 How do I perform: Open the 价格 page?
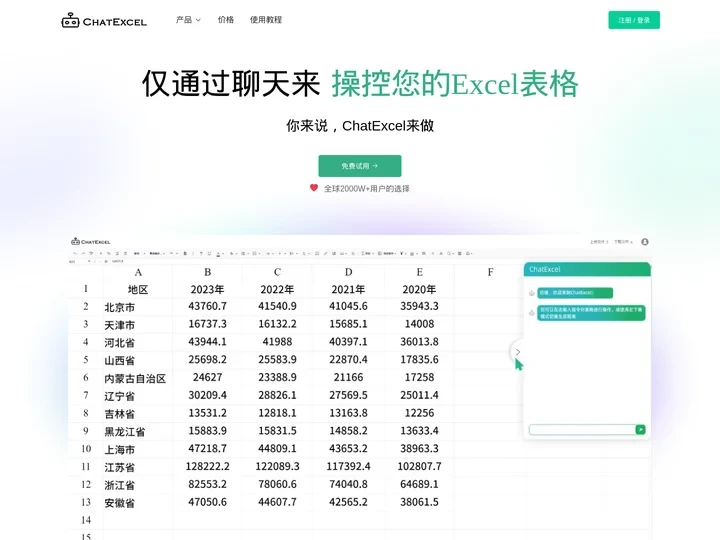click(225, 20)
